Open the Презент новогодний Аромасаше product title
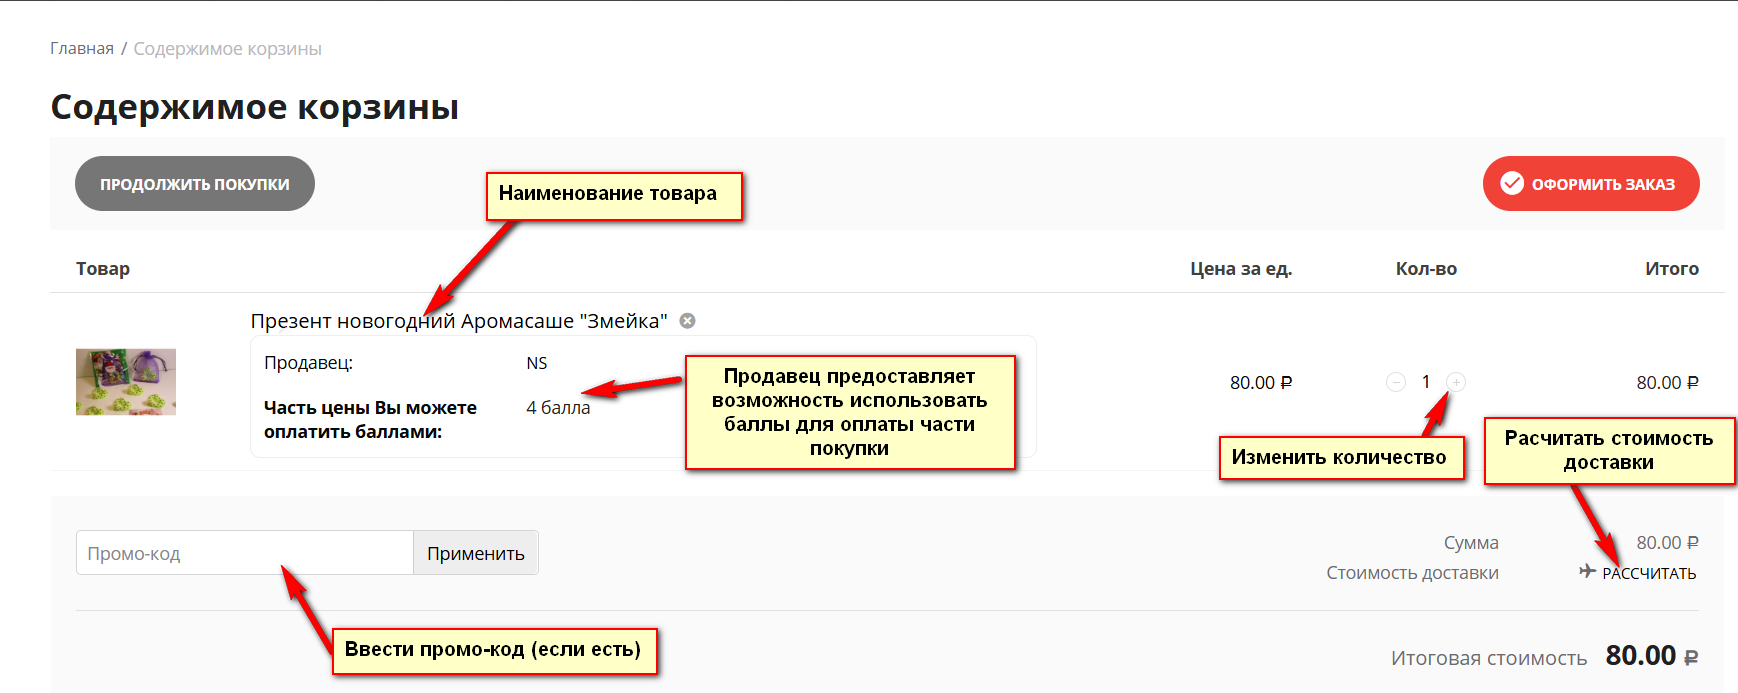1738x693 pixels. pyautogui.click(x=458, y=321)
